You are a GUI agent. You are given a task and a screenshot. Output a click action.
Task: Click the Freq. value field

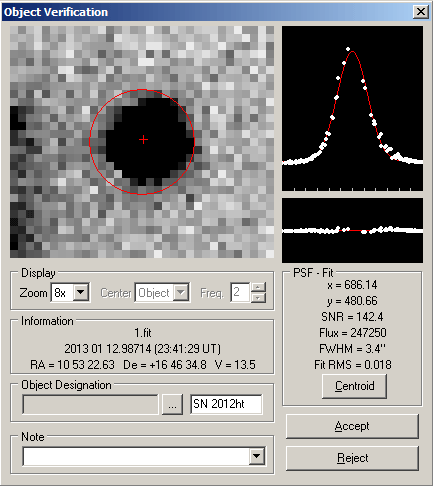point(240,293)
